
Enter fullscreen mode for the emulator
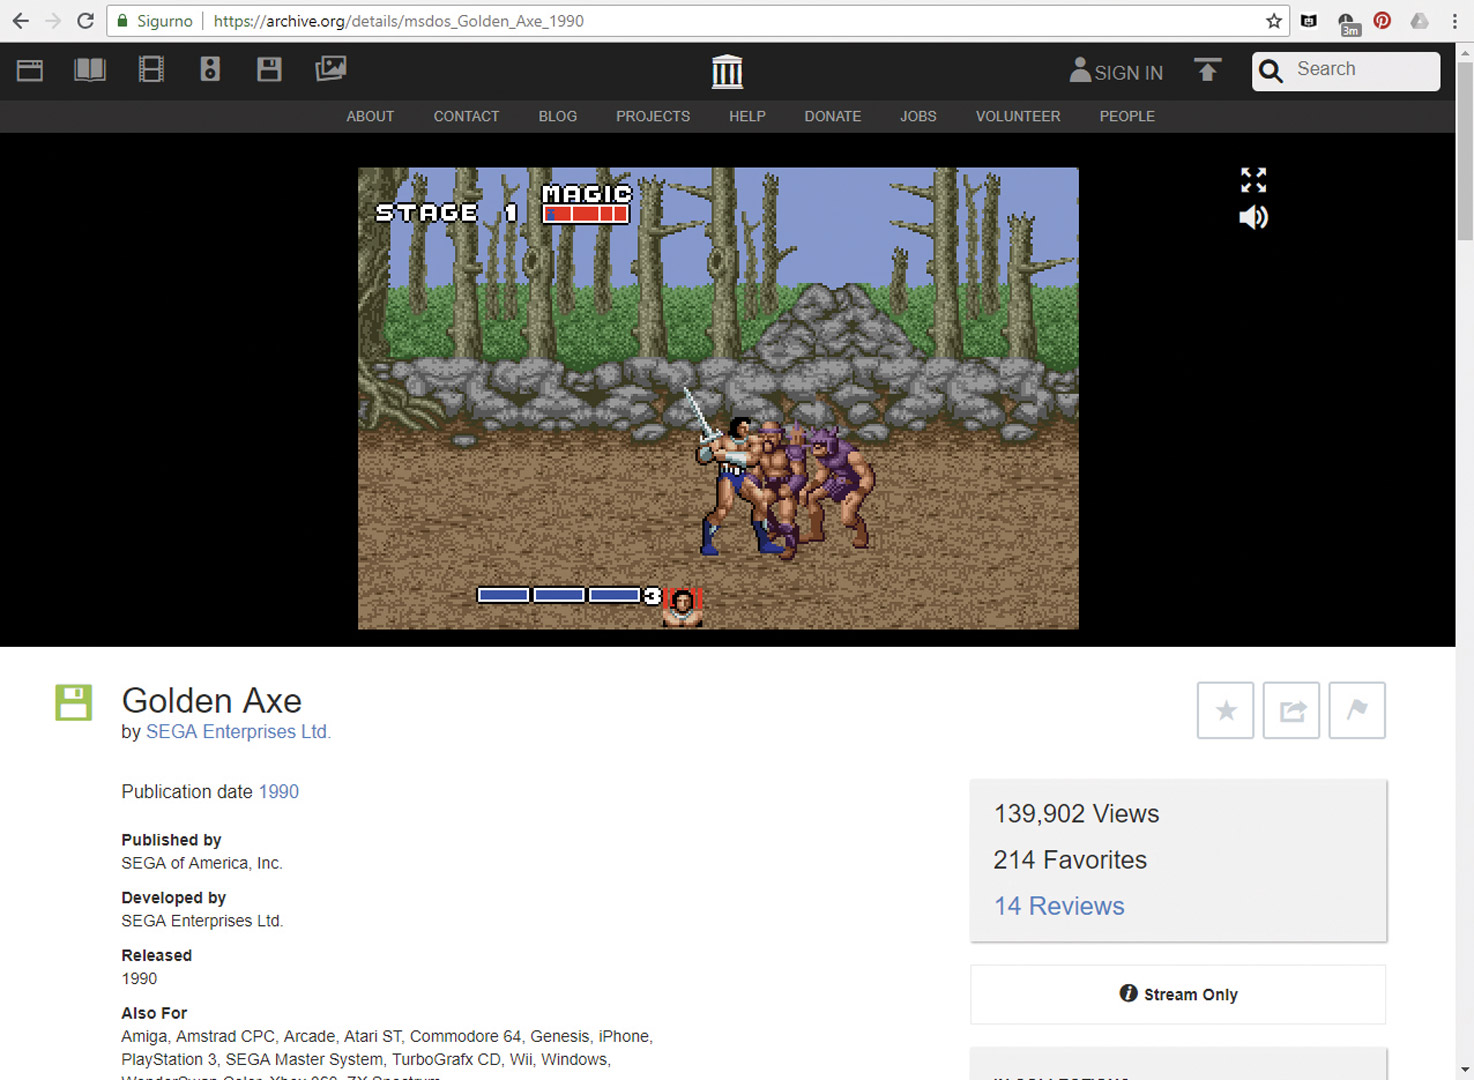[x=1253, y=180]
